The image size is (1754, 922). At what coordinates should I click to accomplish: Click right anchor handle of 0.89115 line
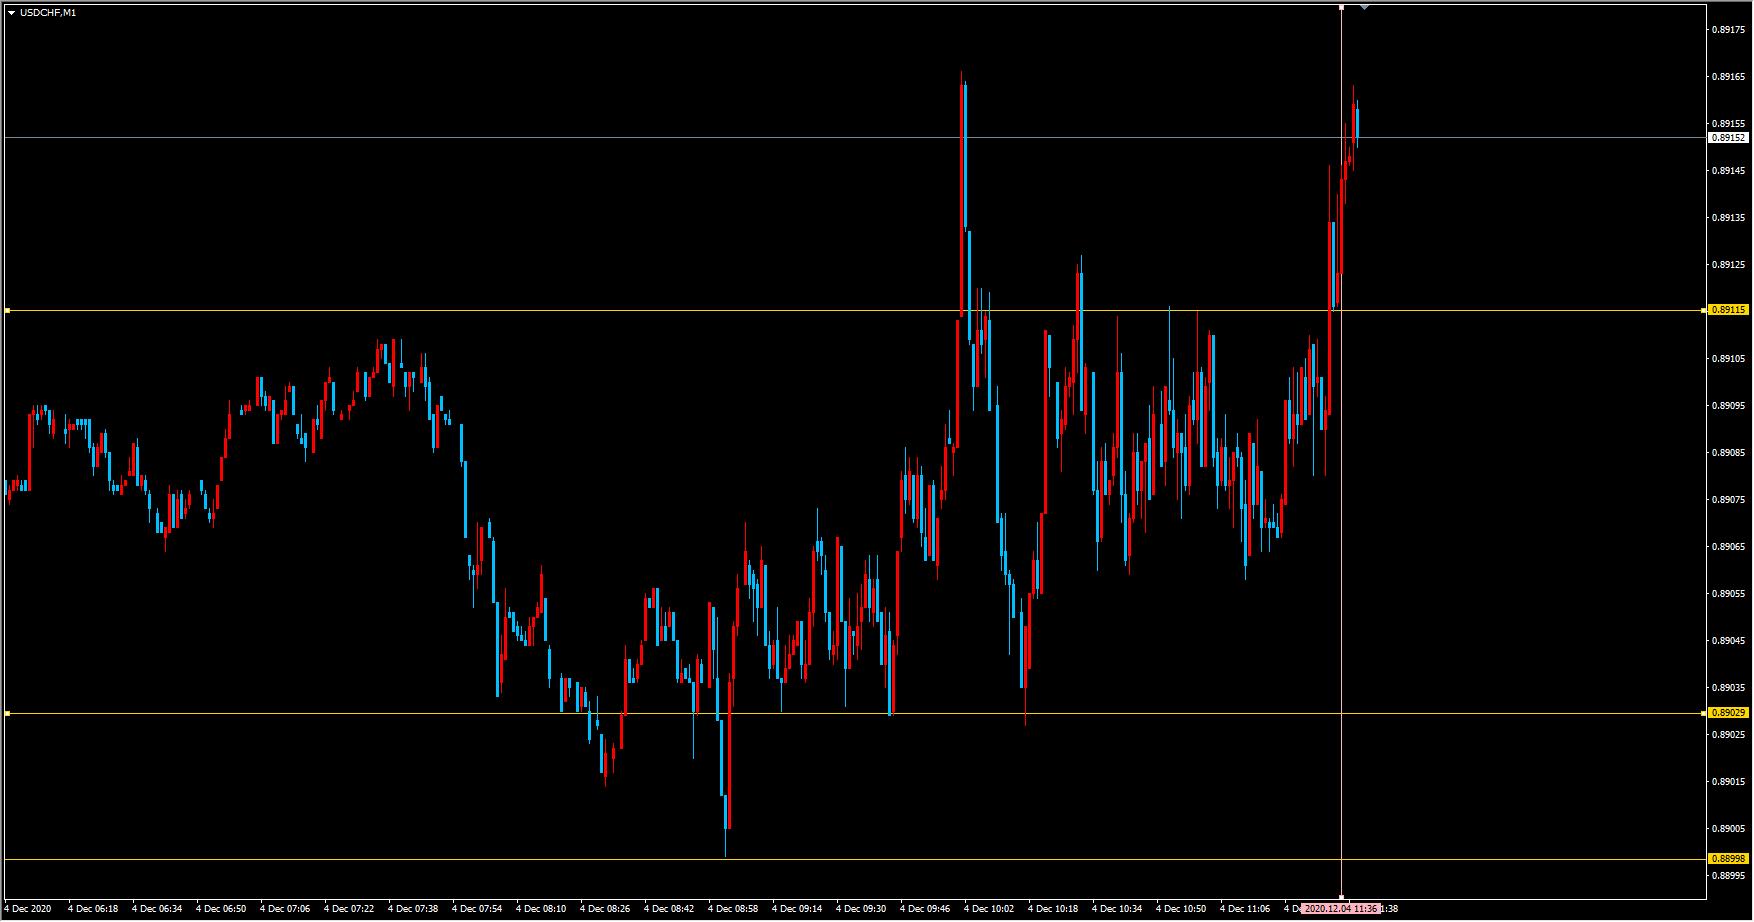pos(1704,311)
